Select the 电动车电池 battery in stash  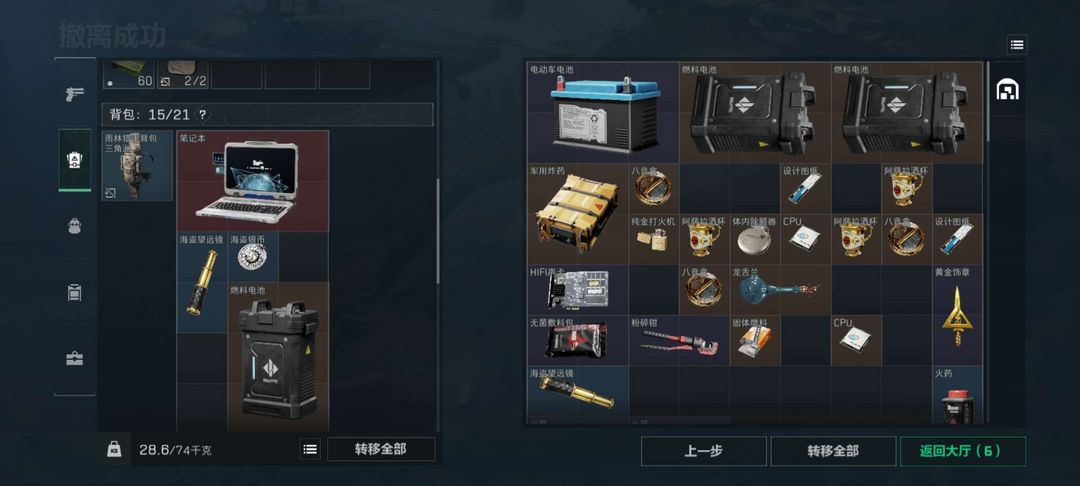tap(603, 113)
